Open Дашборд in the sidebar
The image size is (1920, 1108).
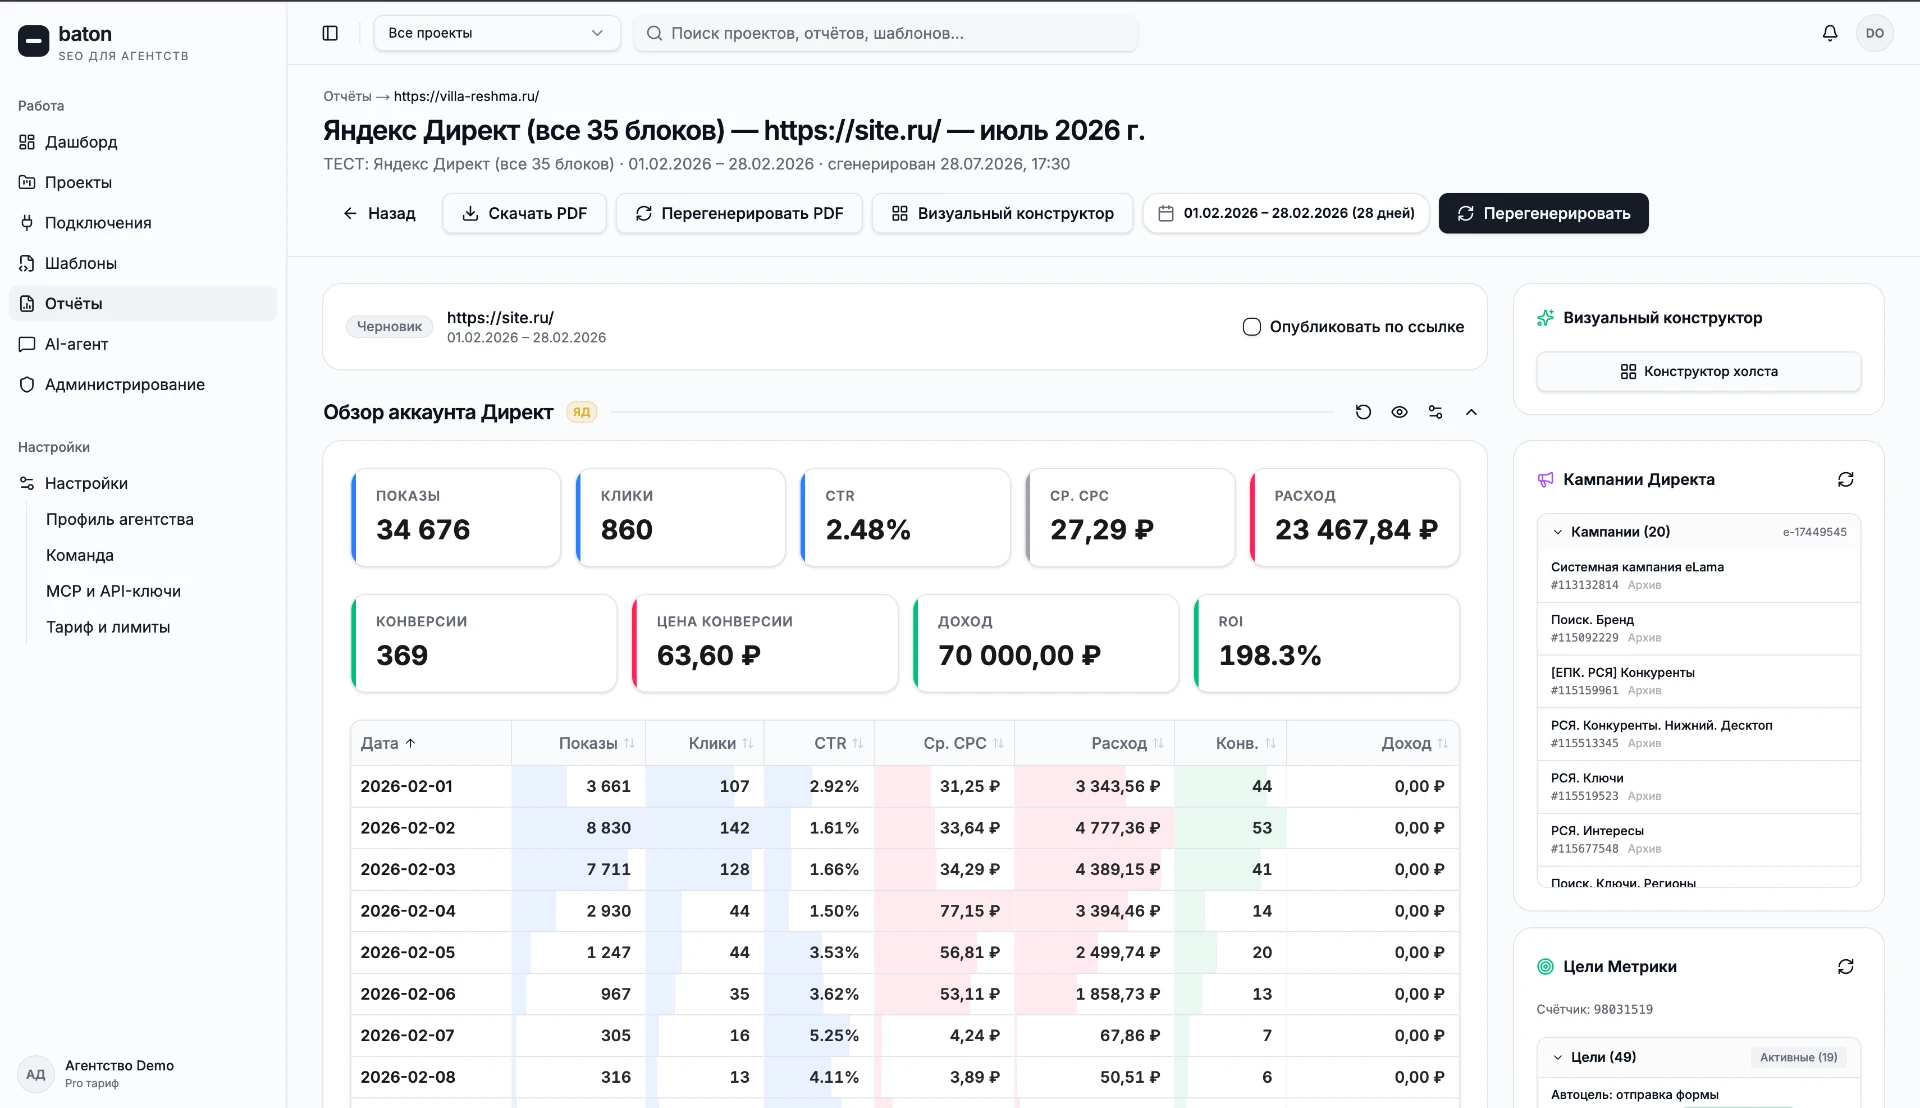pyautogui.click(x=143, y=142)
